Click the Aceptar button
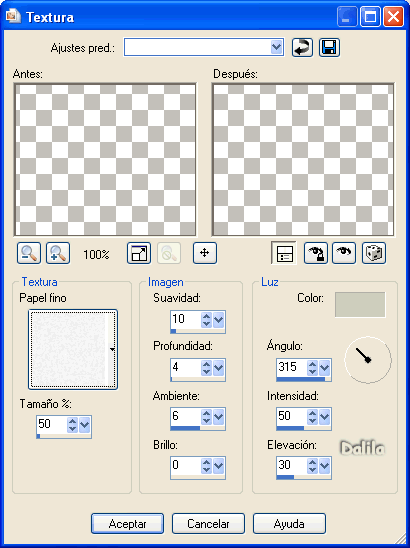The image size is (410, 548). pyautogui.click(x=128, y=524)
